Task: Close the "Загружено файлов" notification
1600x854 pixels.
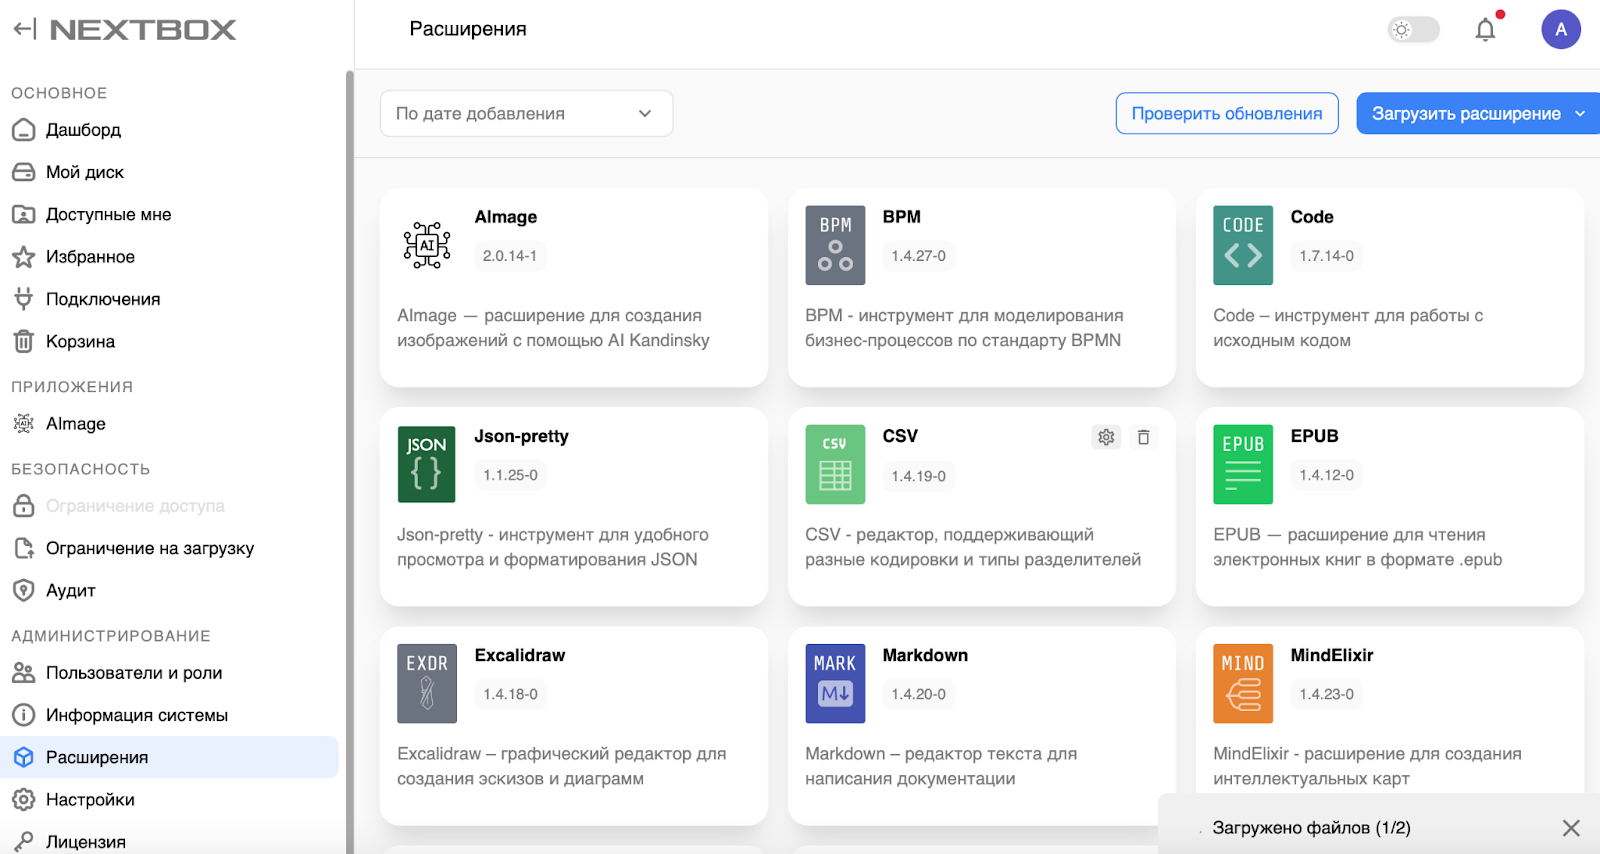Action: pos(1571,828)
